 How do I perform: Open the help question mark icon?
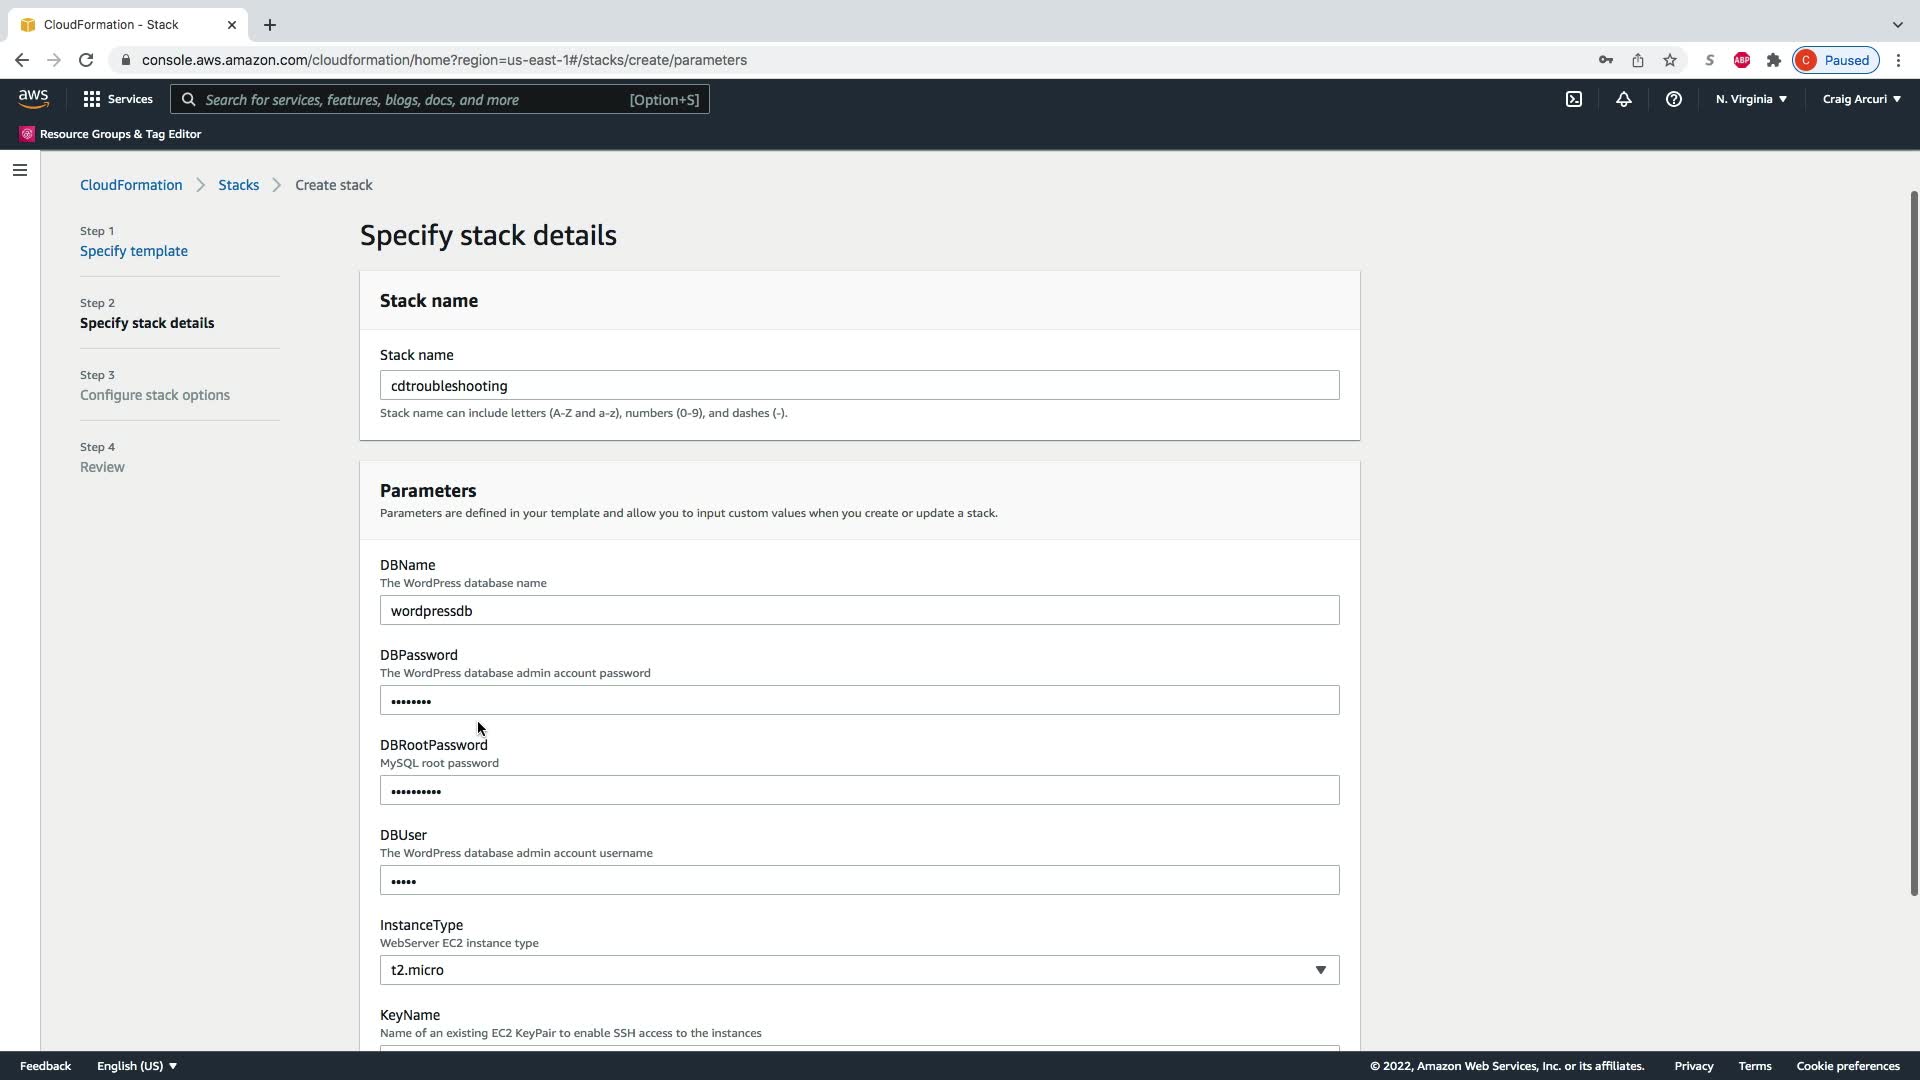pyautogui.click(x=1673, y=99)
